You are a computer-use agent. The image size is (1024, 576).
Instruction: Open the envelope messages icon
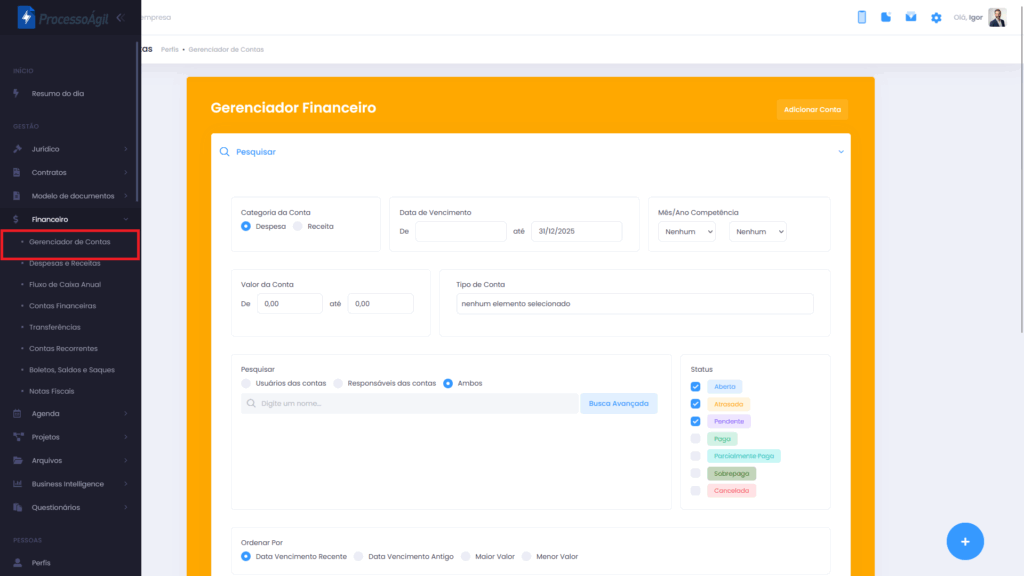tap(911, 17)
